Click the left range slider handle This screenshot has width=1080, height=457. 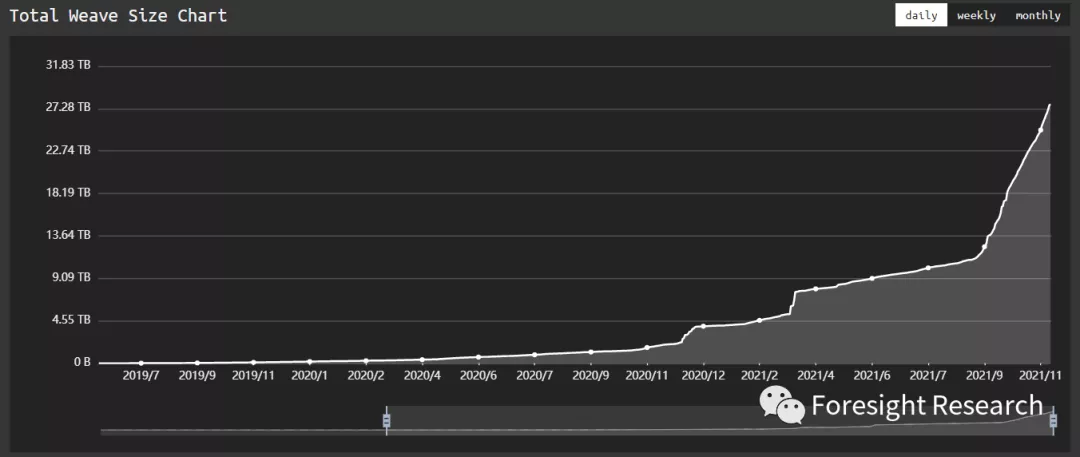tap(386, 421)
